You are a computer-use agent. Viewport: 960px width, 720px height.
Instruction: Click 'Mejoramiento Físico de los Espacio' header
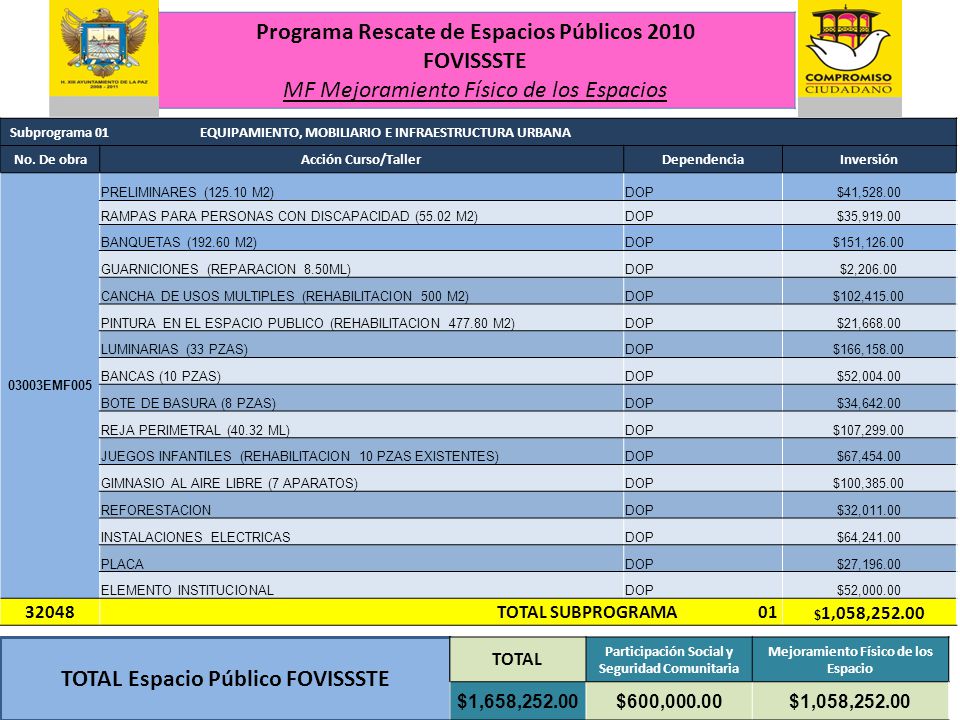tap(850, 659)
